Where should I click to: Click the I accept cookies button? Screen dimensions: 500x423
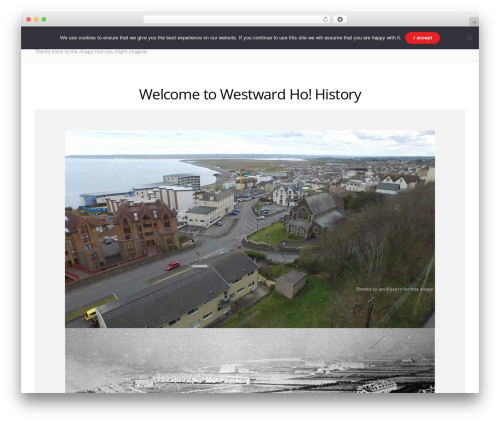(422, 38)
